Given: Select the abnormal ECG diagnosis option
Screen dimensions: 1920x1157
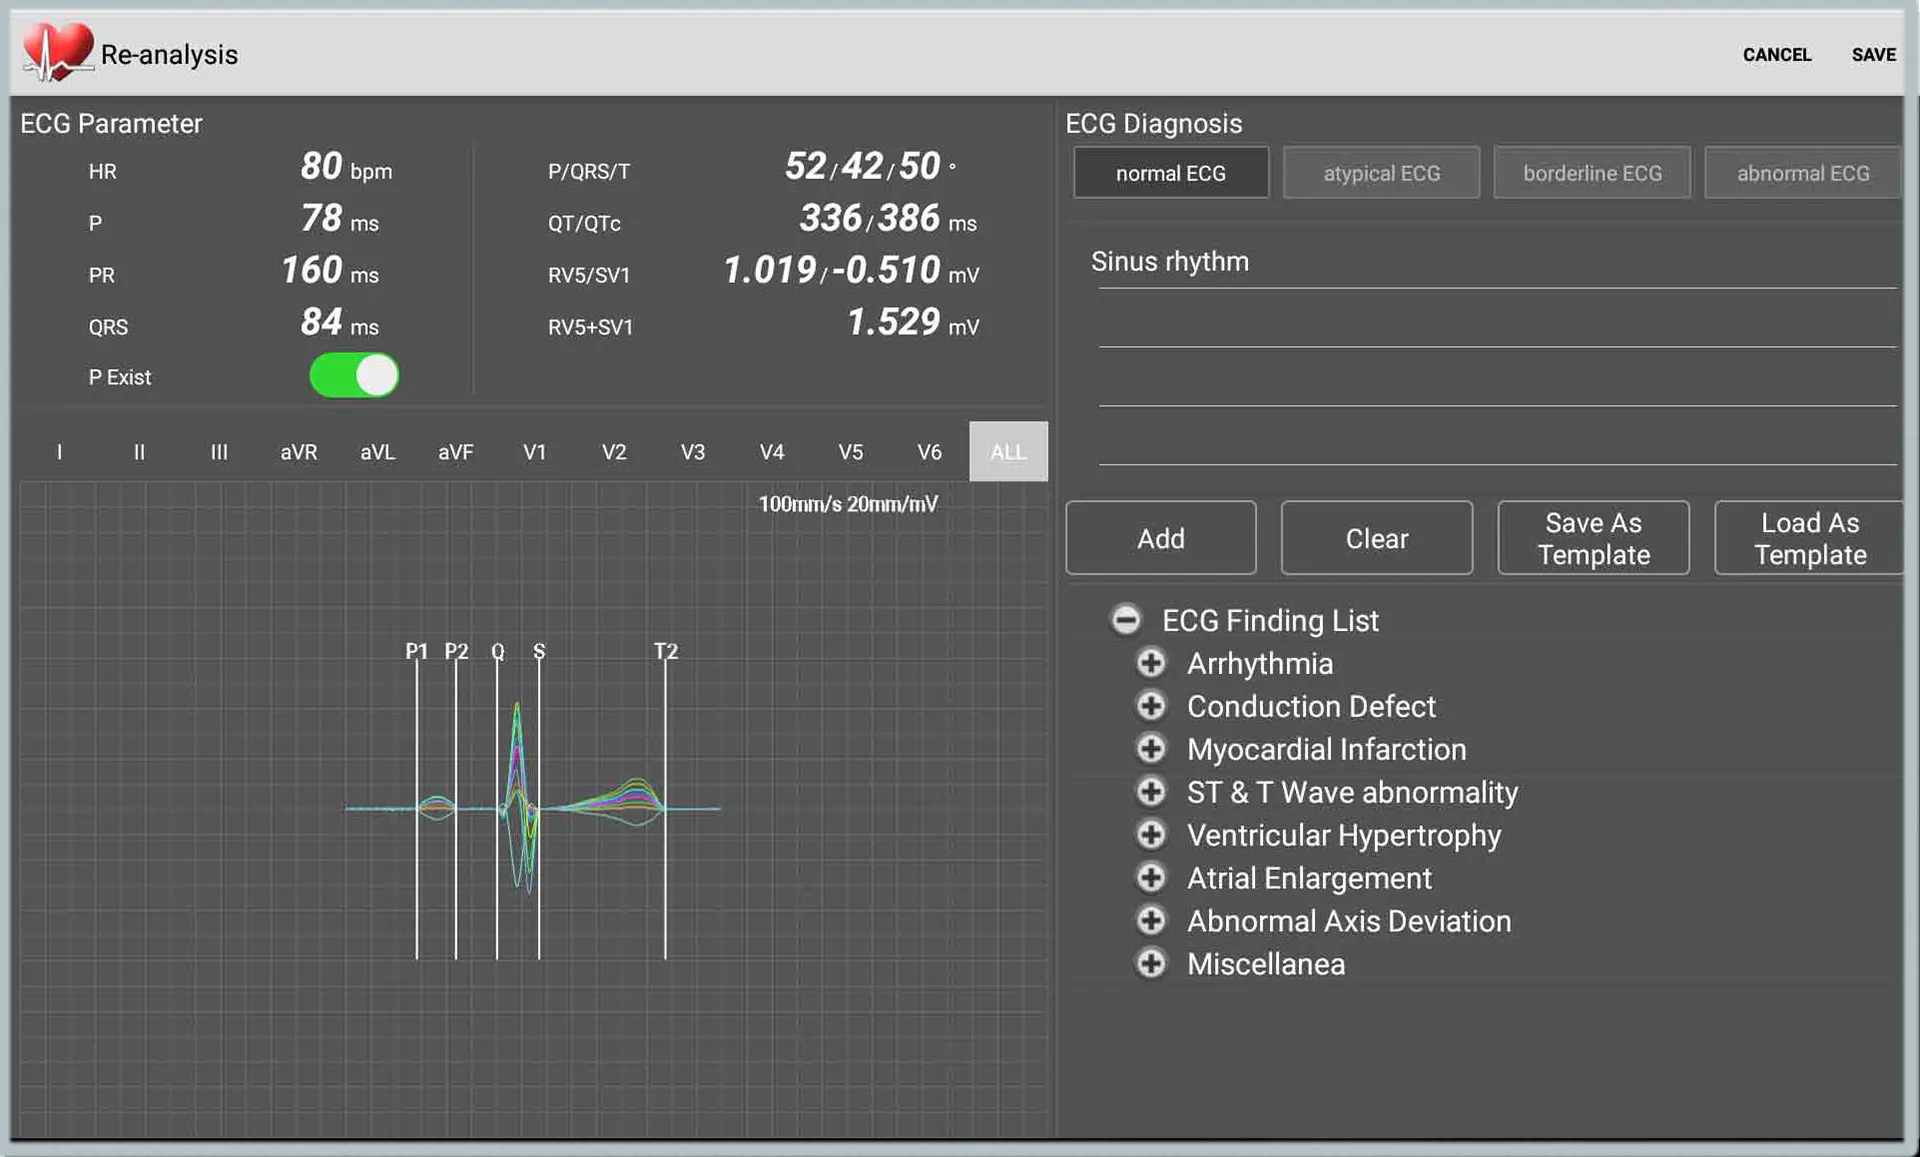Looking at the screenshot, I should pos(1802,173).
